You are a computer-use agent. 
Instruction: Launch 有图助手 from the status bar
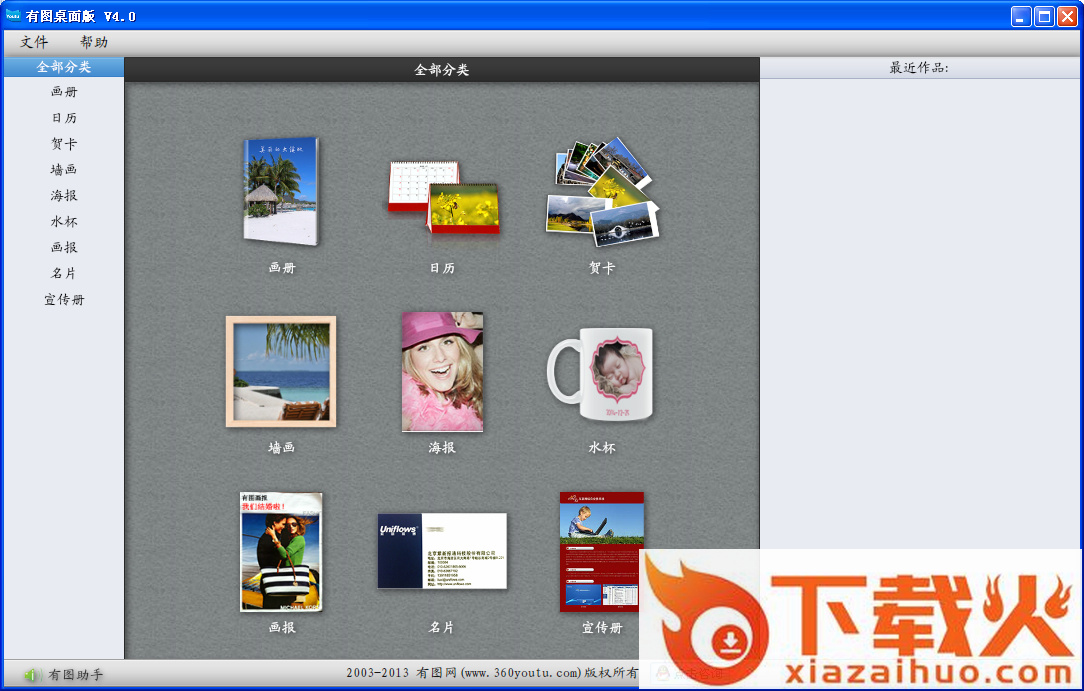tap(65, 675)
